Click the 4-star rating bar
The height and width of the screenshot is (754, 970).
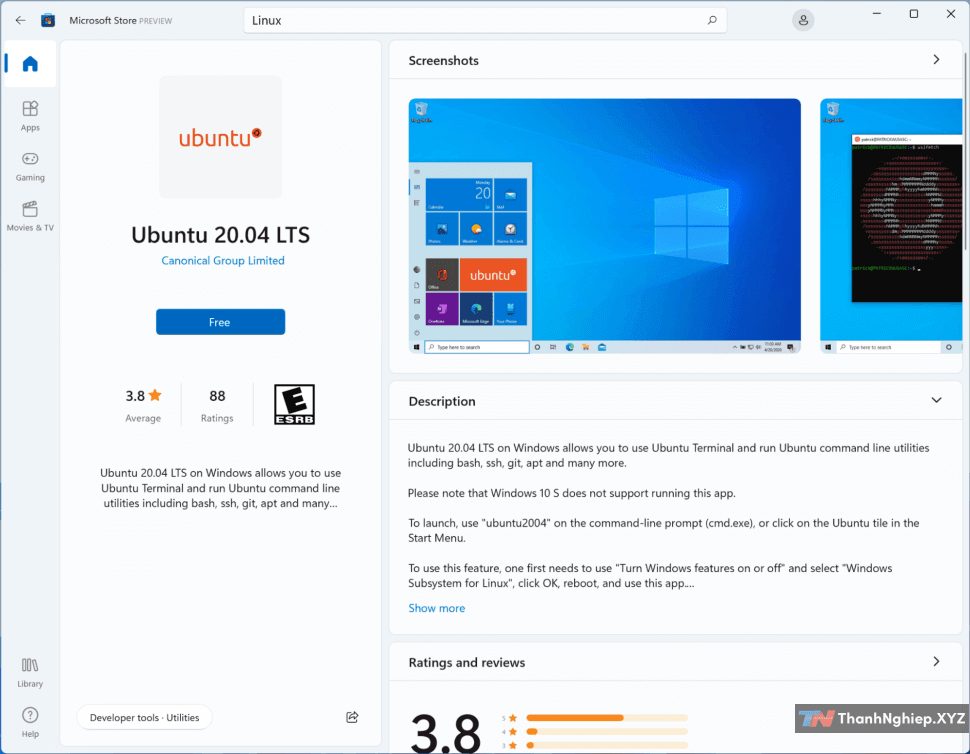(x=606, y=732)
